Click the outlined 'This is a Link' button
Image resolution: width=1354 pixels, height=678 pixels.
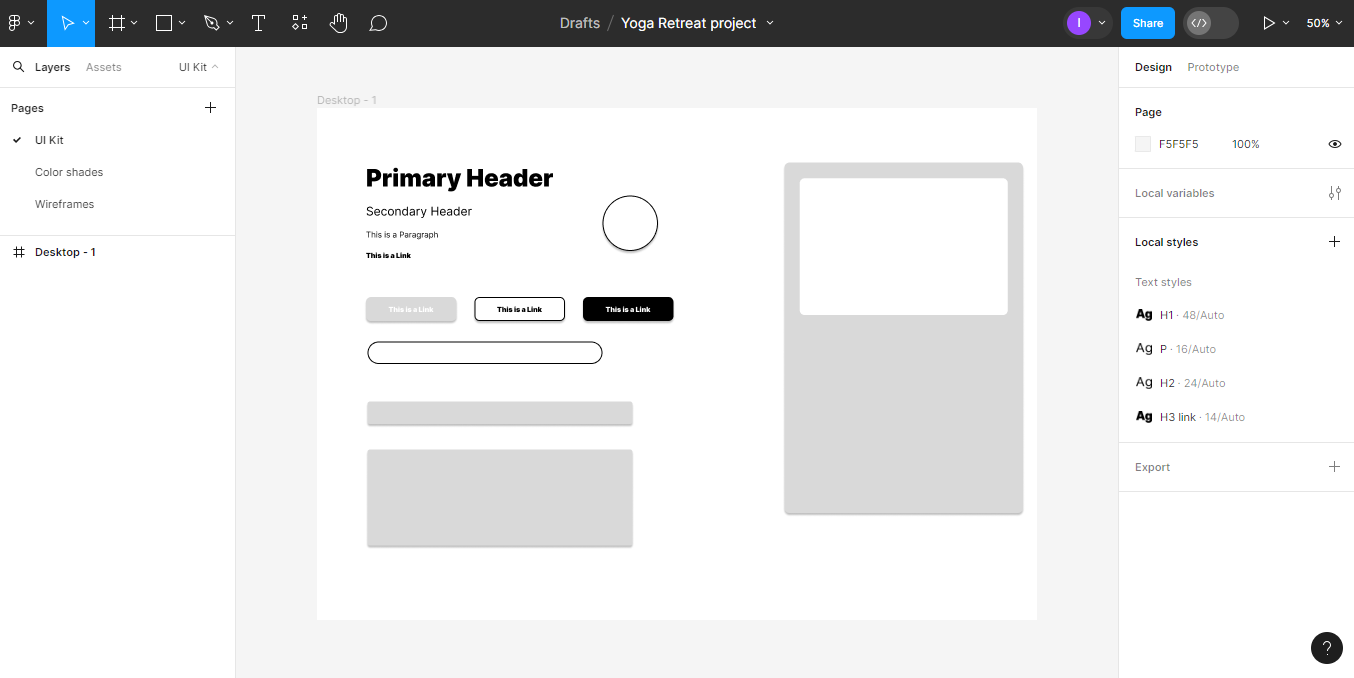[519, 309]
